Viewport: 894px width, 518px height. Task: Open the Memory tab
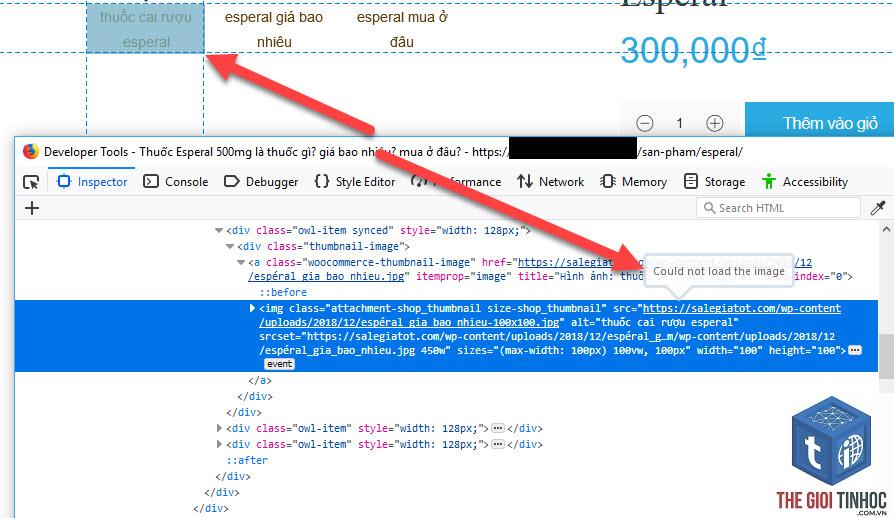633,182
